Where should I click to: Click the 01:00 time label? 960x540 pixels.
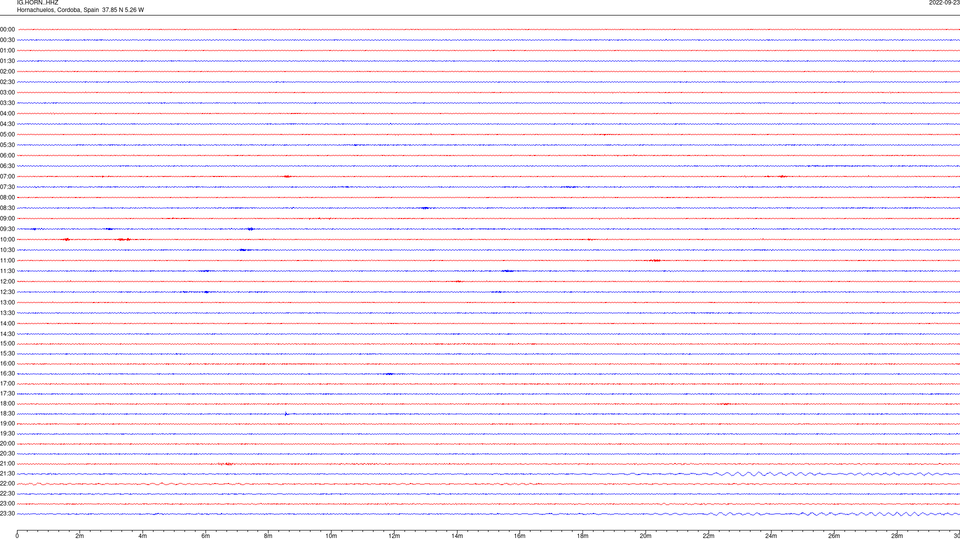pyautogui.click(x=7, y=50)
